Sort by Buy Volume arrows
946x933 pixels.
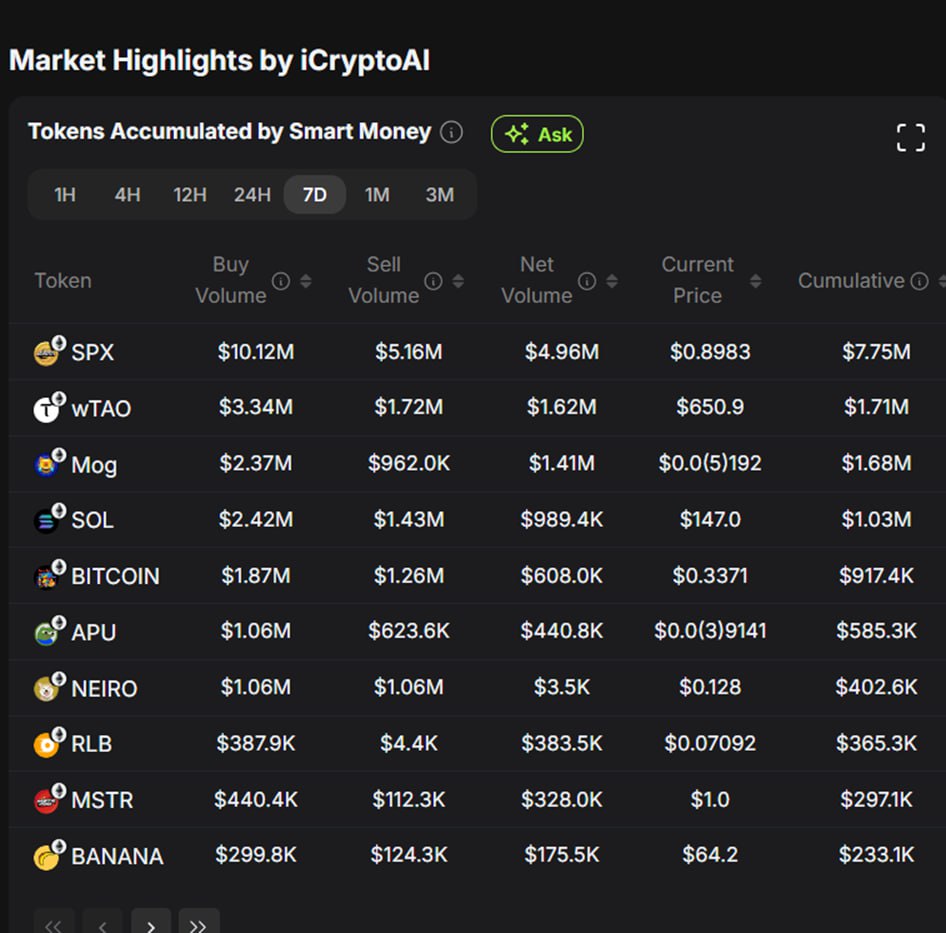point(306,281)
